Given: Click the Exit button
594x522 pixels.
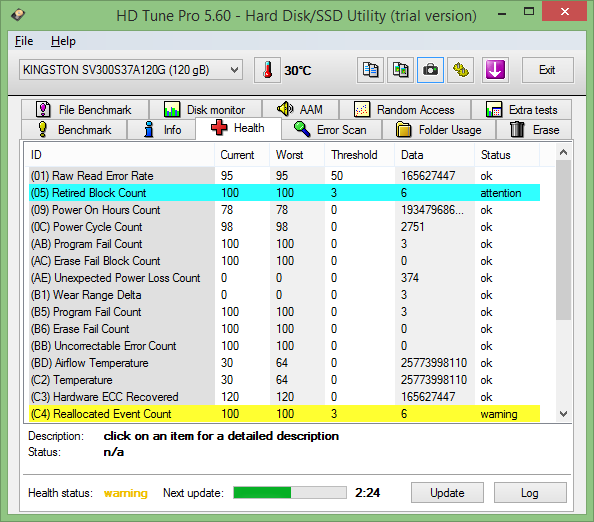Looking at the screenshot, I should pos(547,70).
